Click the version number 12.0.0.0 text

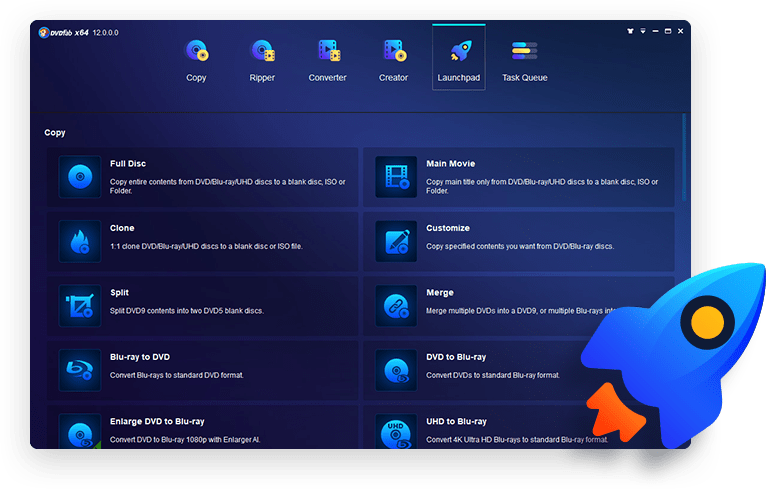point(106,33)
